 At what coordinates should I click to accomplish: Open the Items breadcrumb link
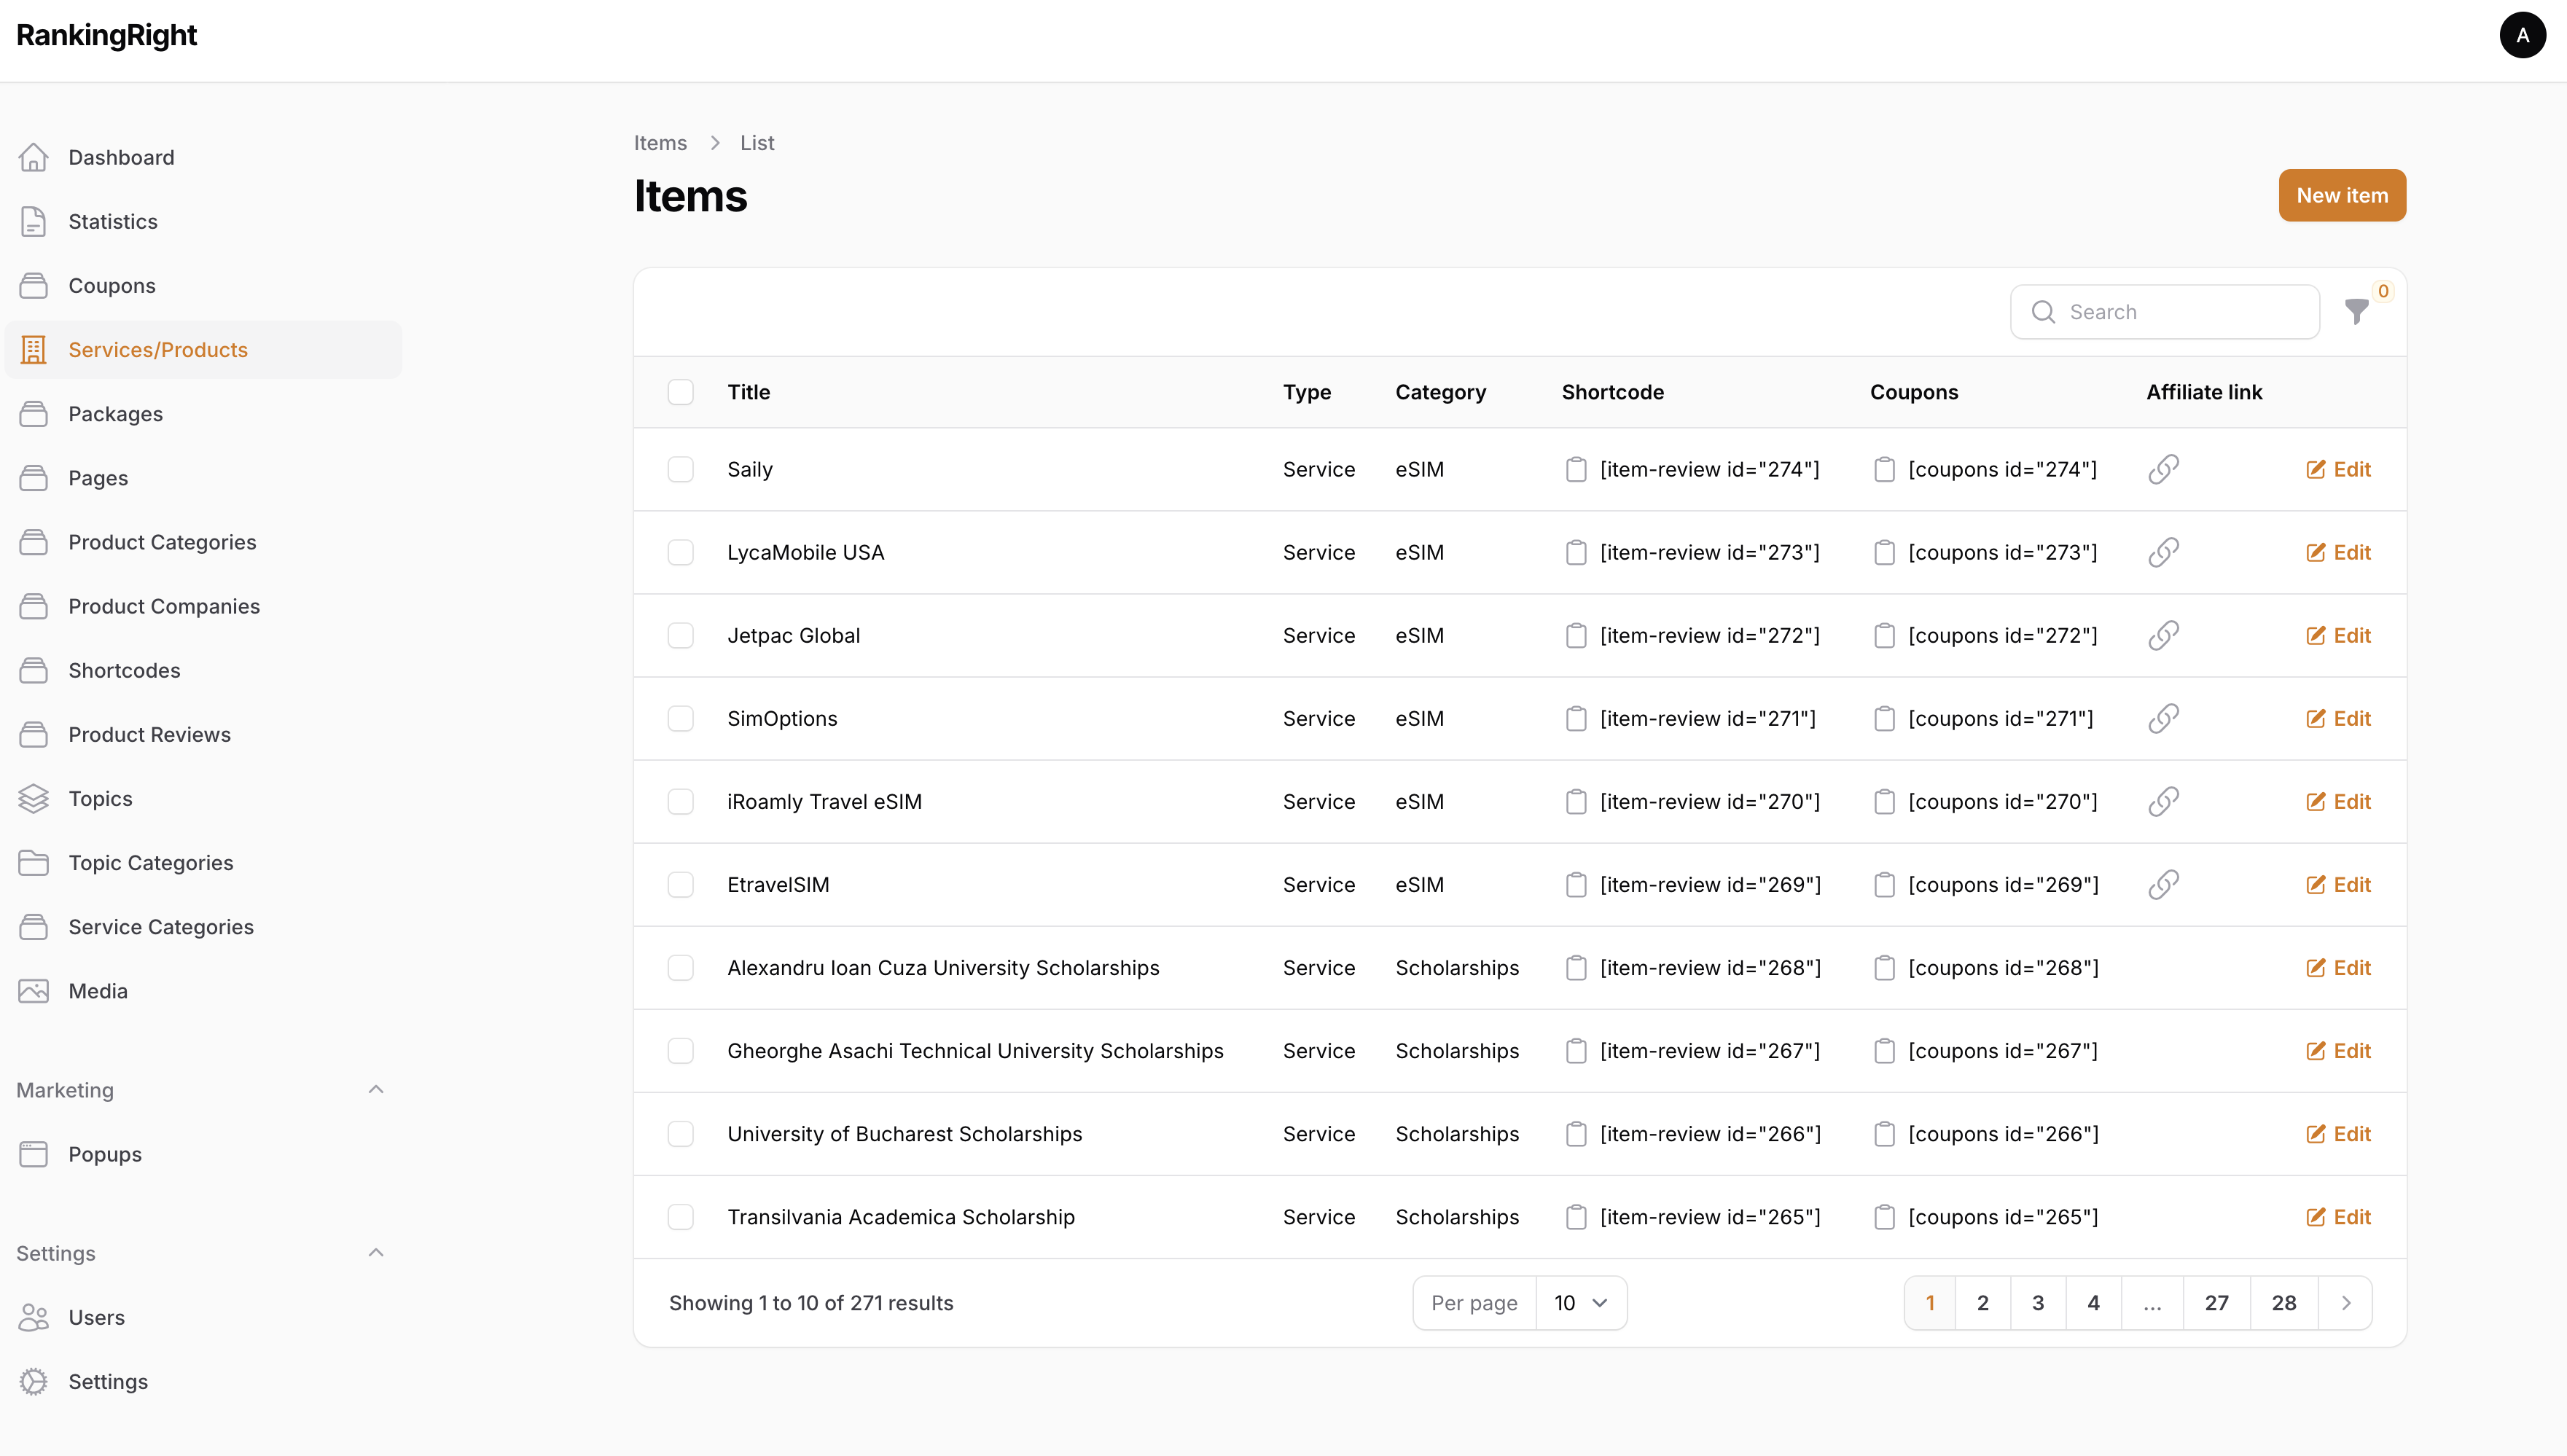click(x=659, y=142)
